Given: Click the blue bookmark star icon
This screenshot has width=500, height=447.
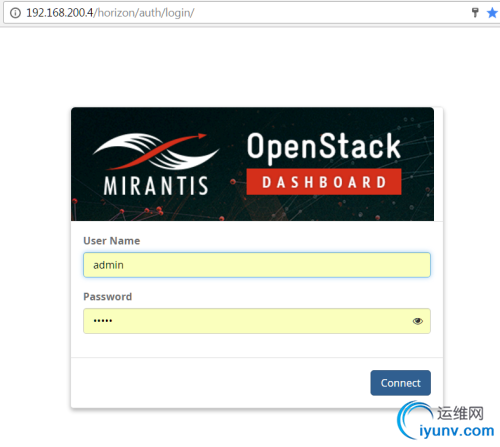Looking at the screenshot, I should click(492, 13).
